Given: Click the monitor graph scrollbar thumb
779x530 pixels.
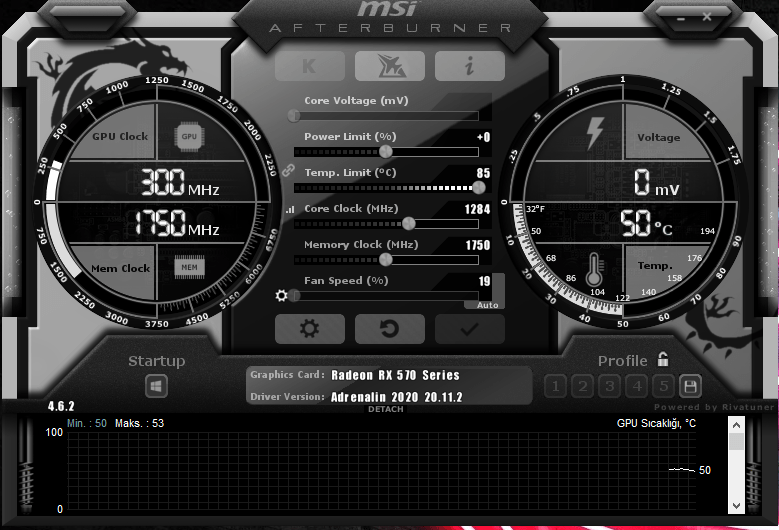Looking at the screenshot, I should 736,442.
